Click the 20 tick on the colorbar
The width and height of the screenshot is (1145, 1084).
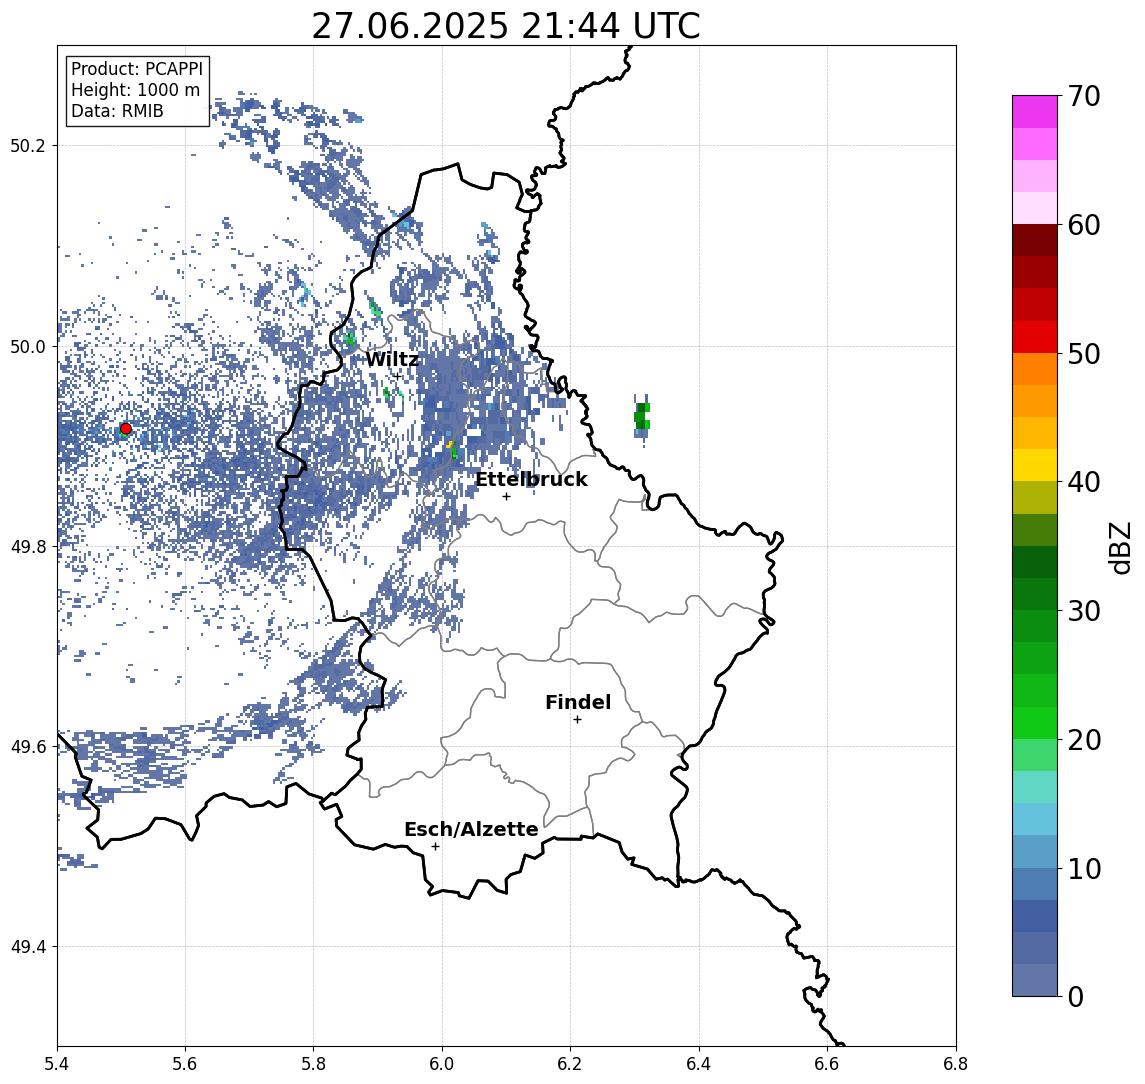1084,739
